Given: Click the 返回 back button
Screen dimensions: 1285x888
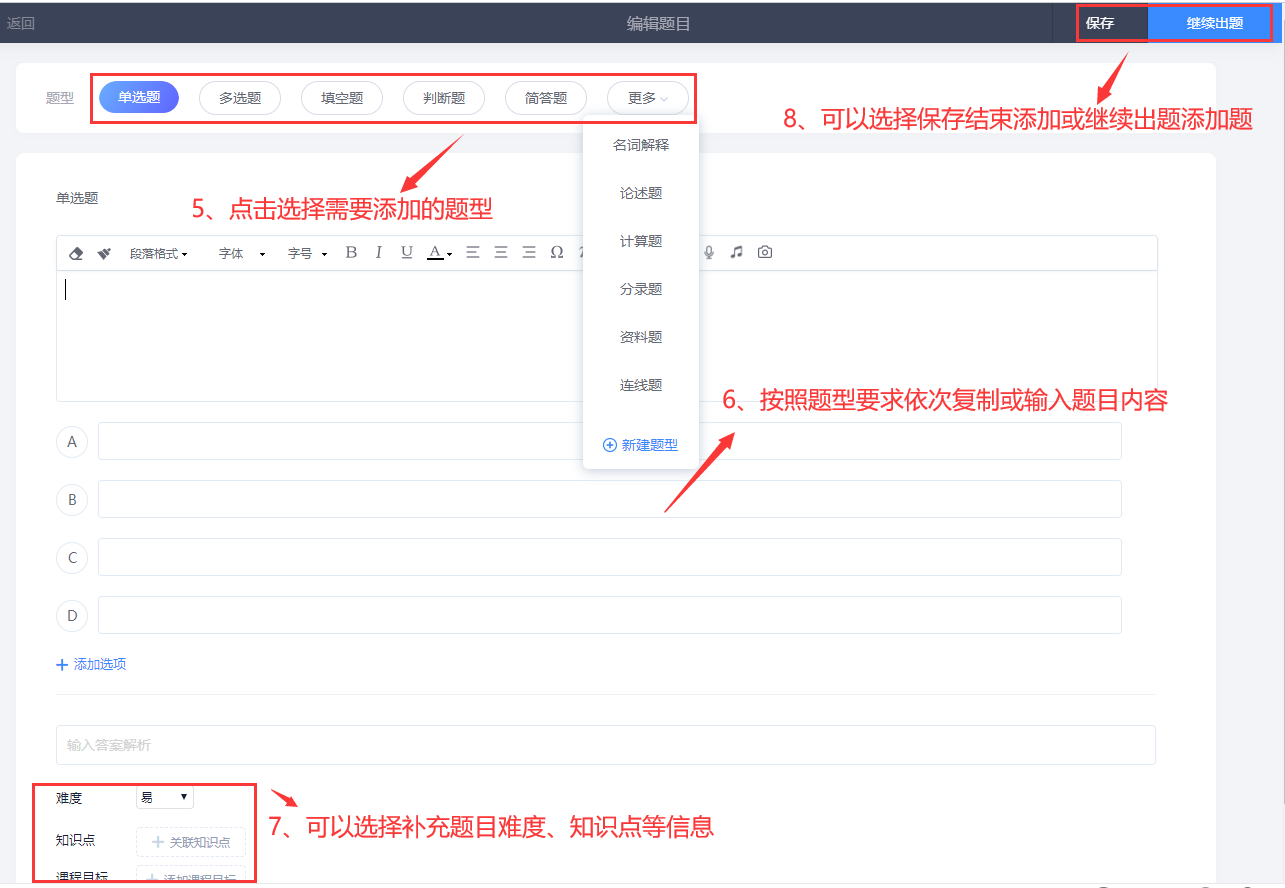Looking at the screenshot, I should 21,23.
